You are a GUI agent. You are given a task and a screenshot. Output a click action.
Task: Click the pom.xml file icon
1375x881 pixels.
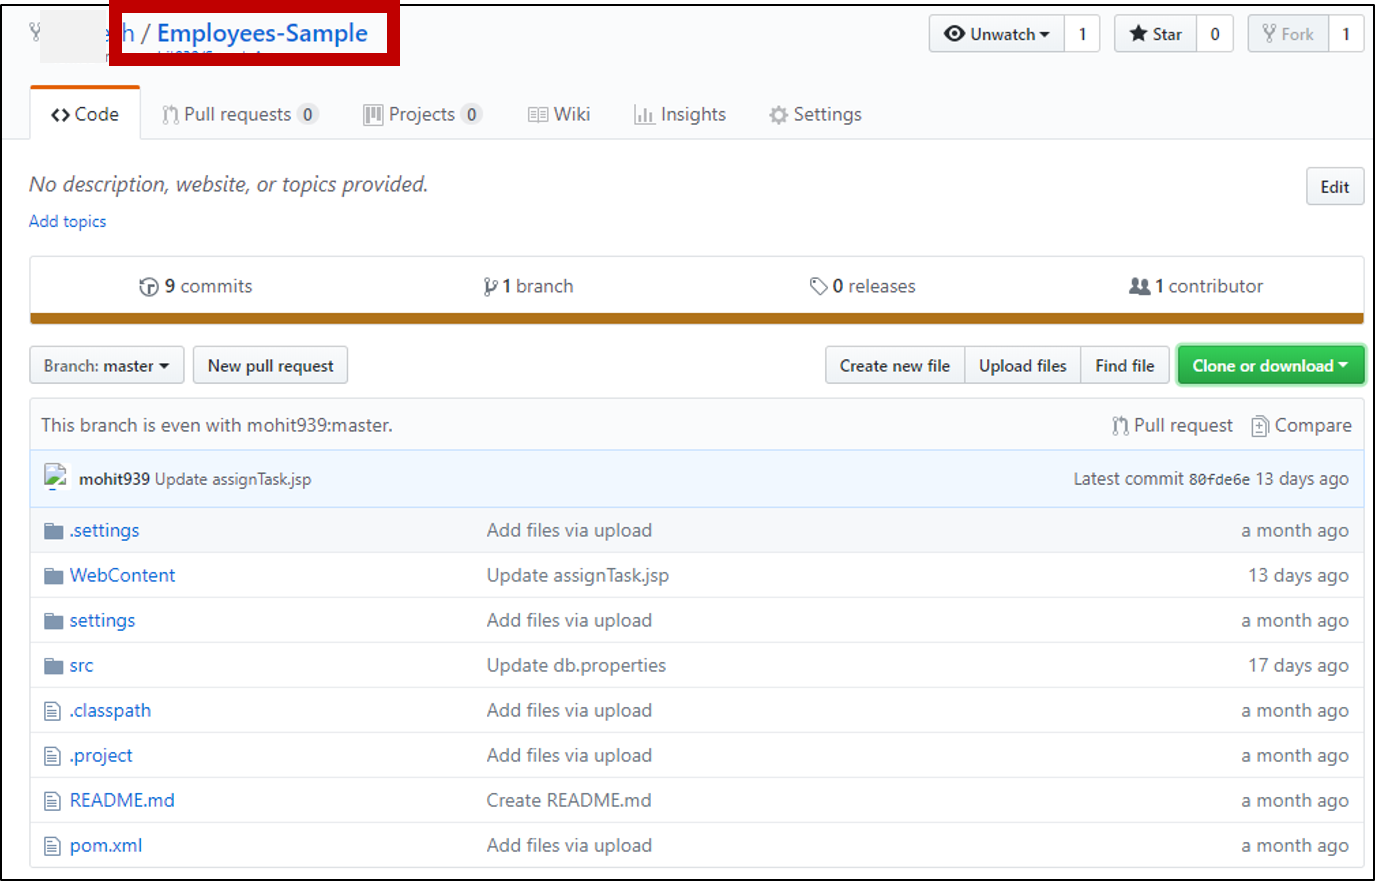(x=53, y=847)
